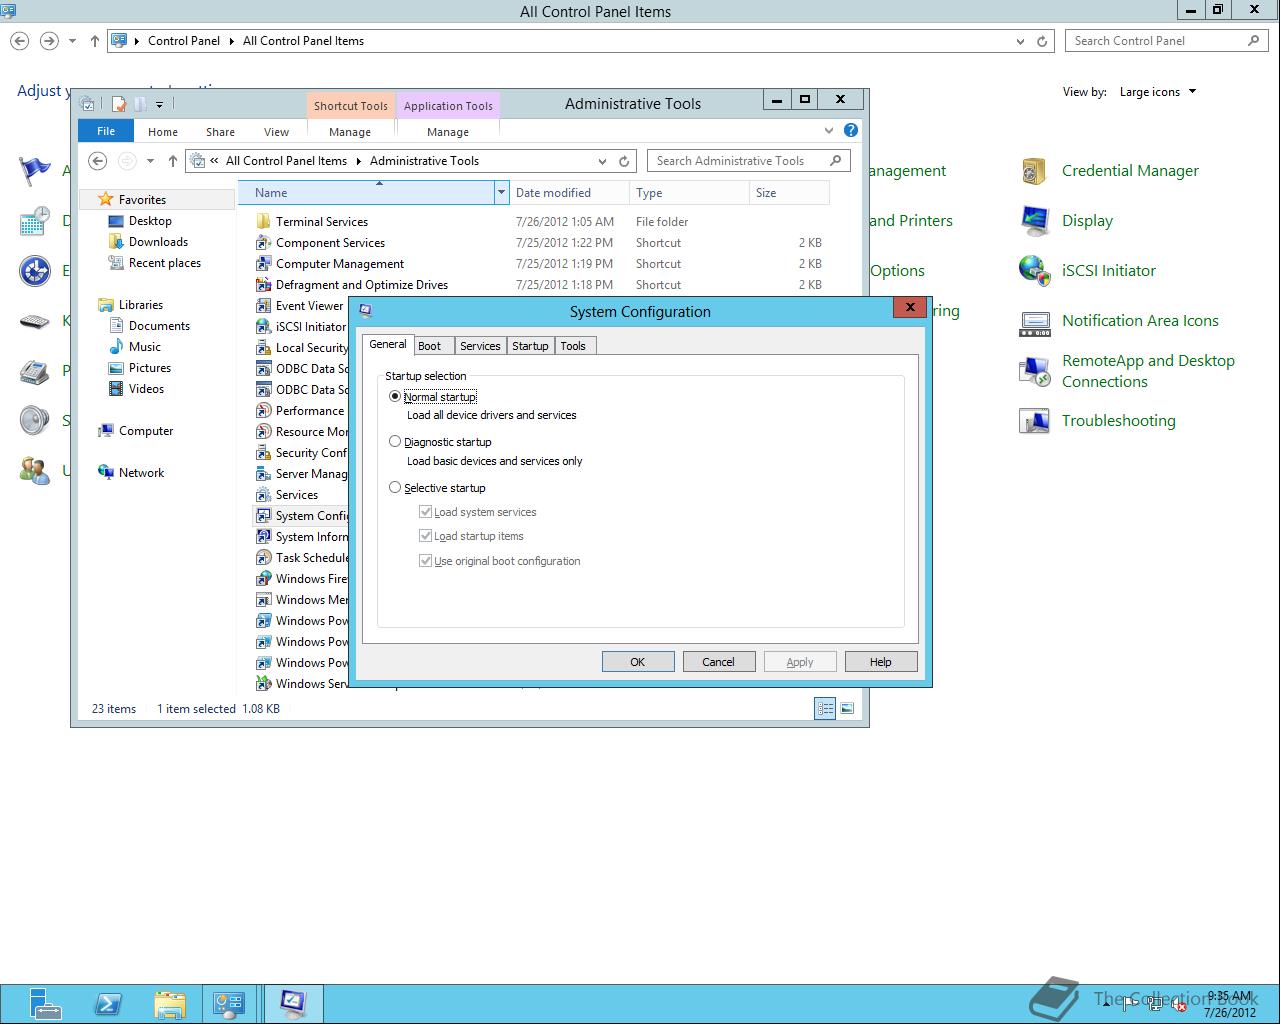Open the Troubleshooting icon in Control Panel
Screen dimensions: 1280x1024
point(1034,421)
